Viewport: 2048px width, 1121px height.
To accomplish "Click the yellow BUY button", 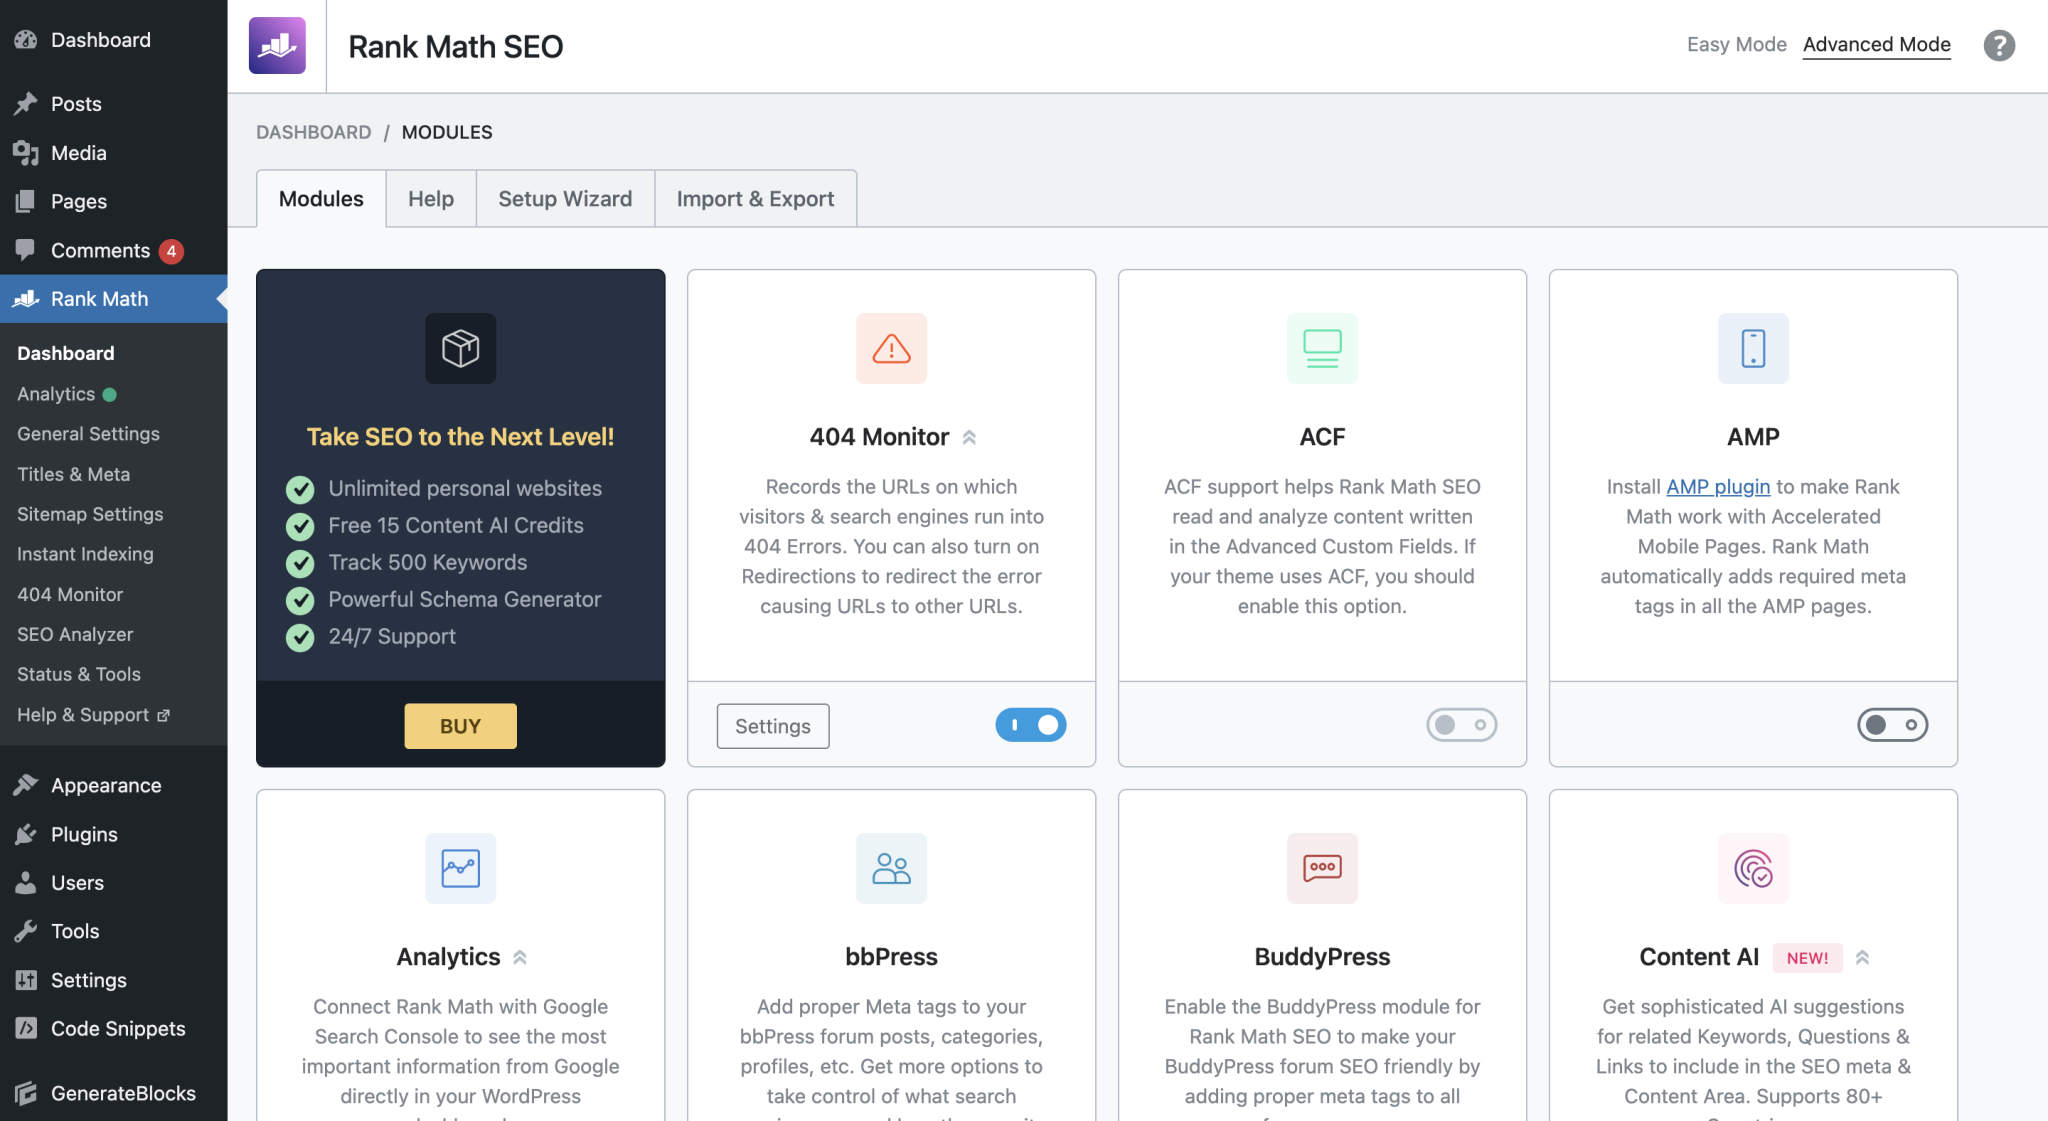I will point(460,726).
